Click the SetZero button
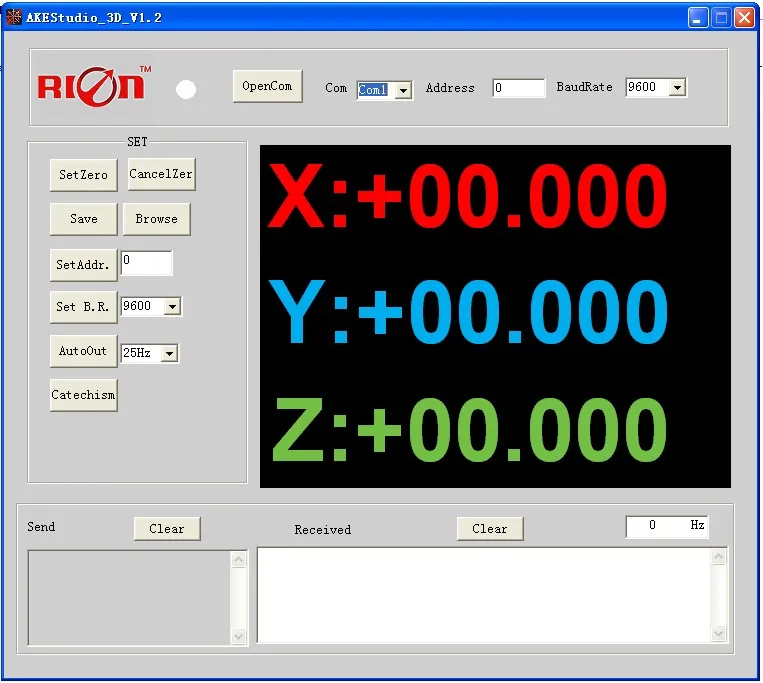 (x=84, y=175)
